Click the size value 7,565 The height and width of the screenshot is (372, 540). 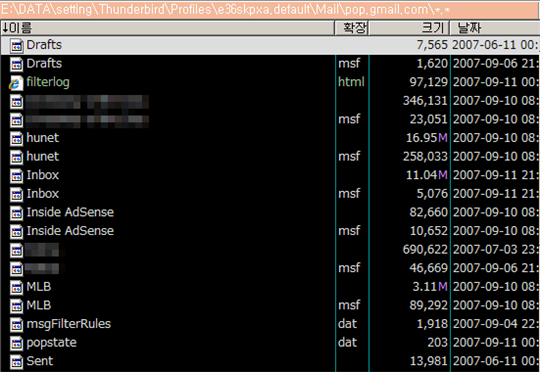(432, 45)
